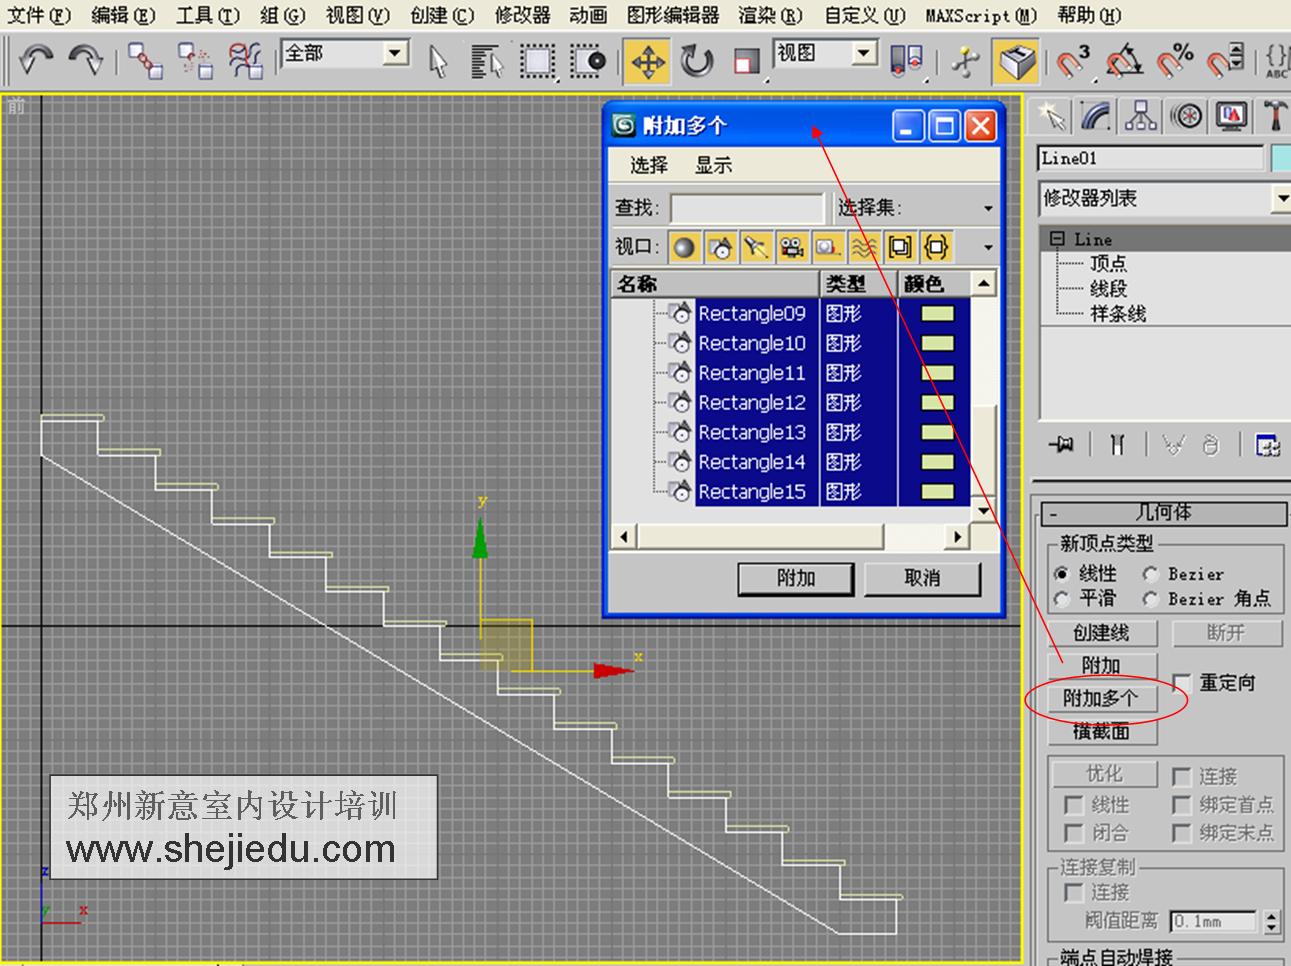Click the camera filter icon in 附加多个 dialog
This screenshot has width=1291, height=966.
[x=792, y=246]
